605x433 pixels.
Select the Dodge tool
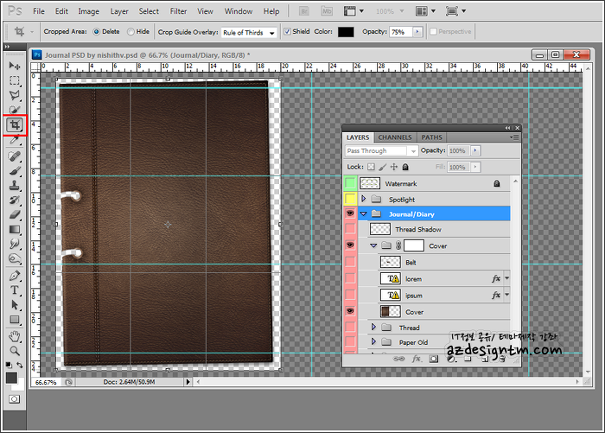(x=15, y=259)
